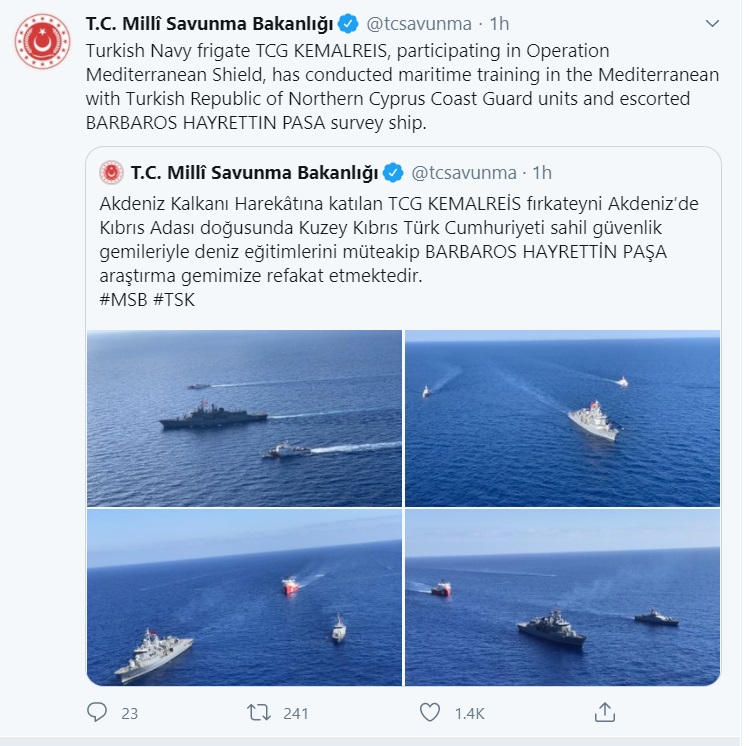Click the retweet arrows icon
749x746 pixels.
click(259, 713)
